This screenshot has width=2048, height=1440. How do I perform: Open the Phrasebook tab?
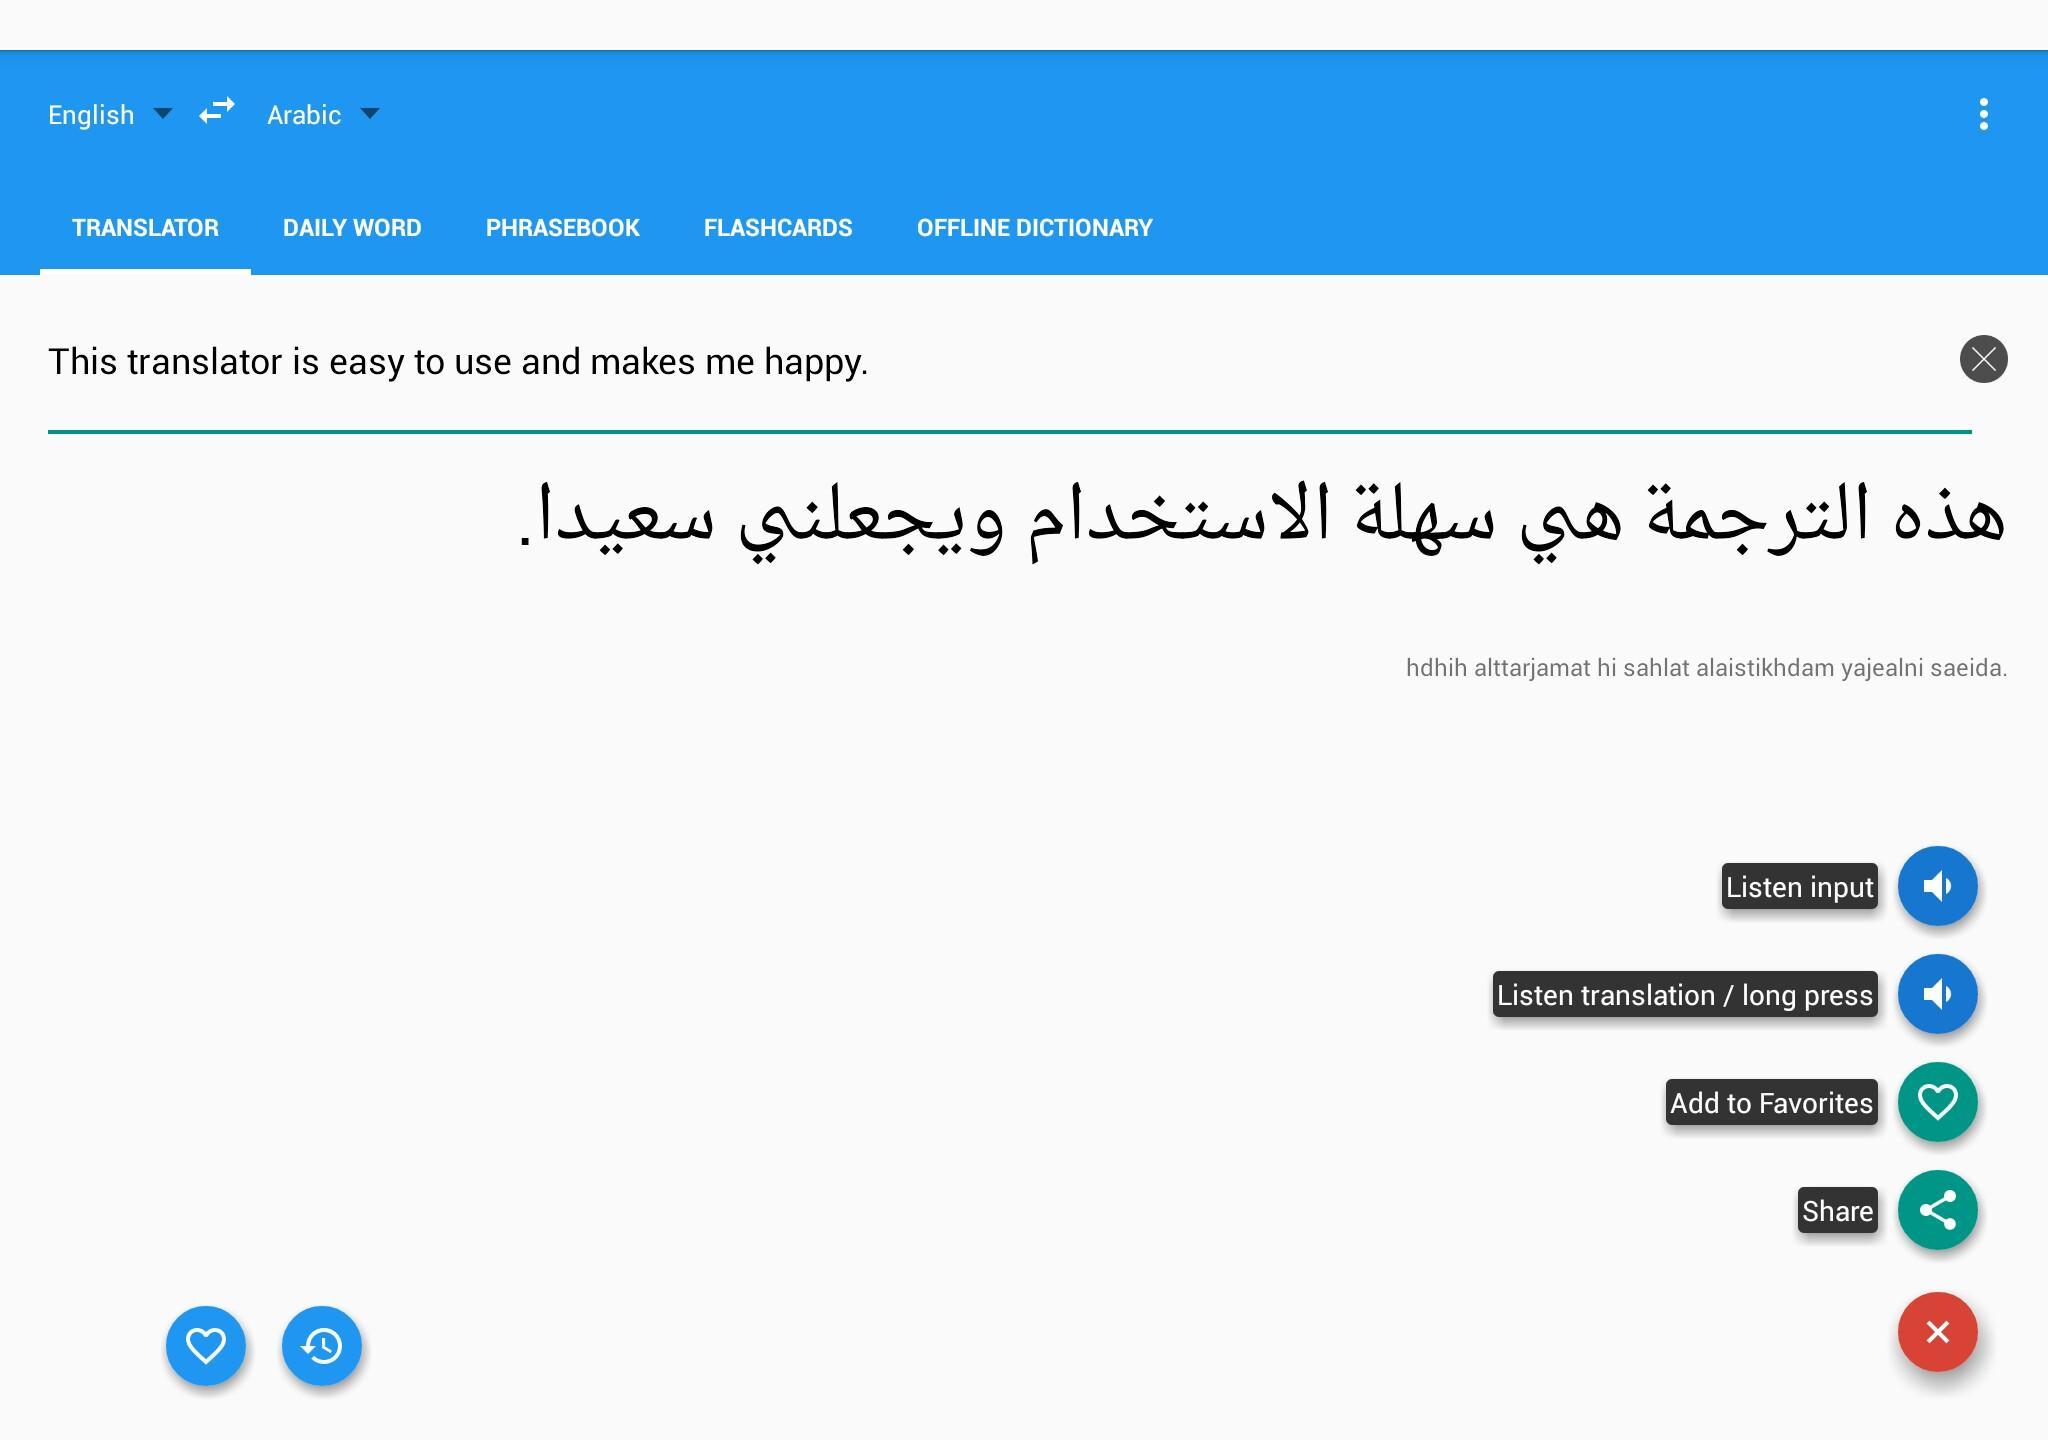point(562,228)
